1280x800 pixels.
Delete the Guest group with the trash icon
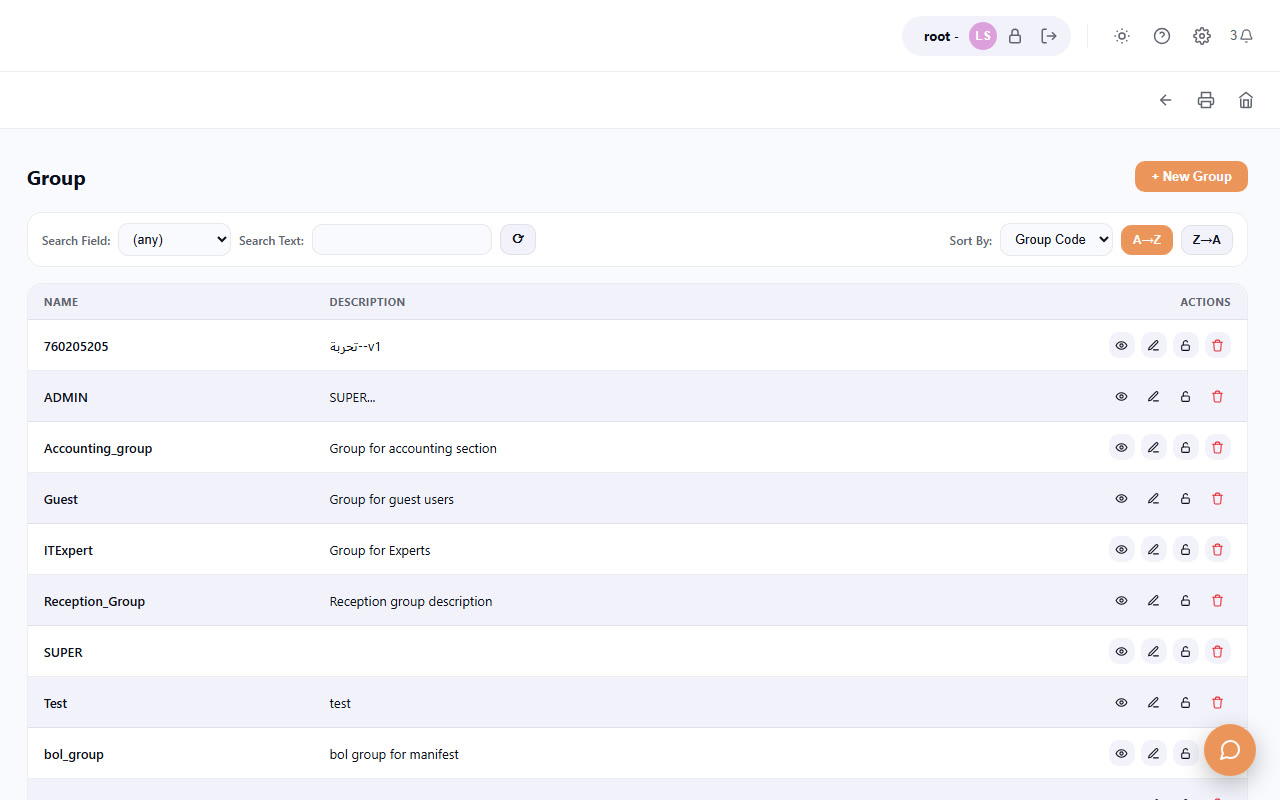pos(1218,499)
